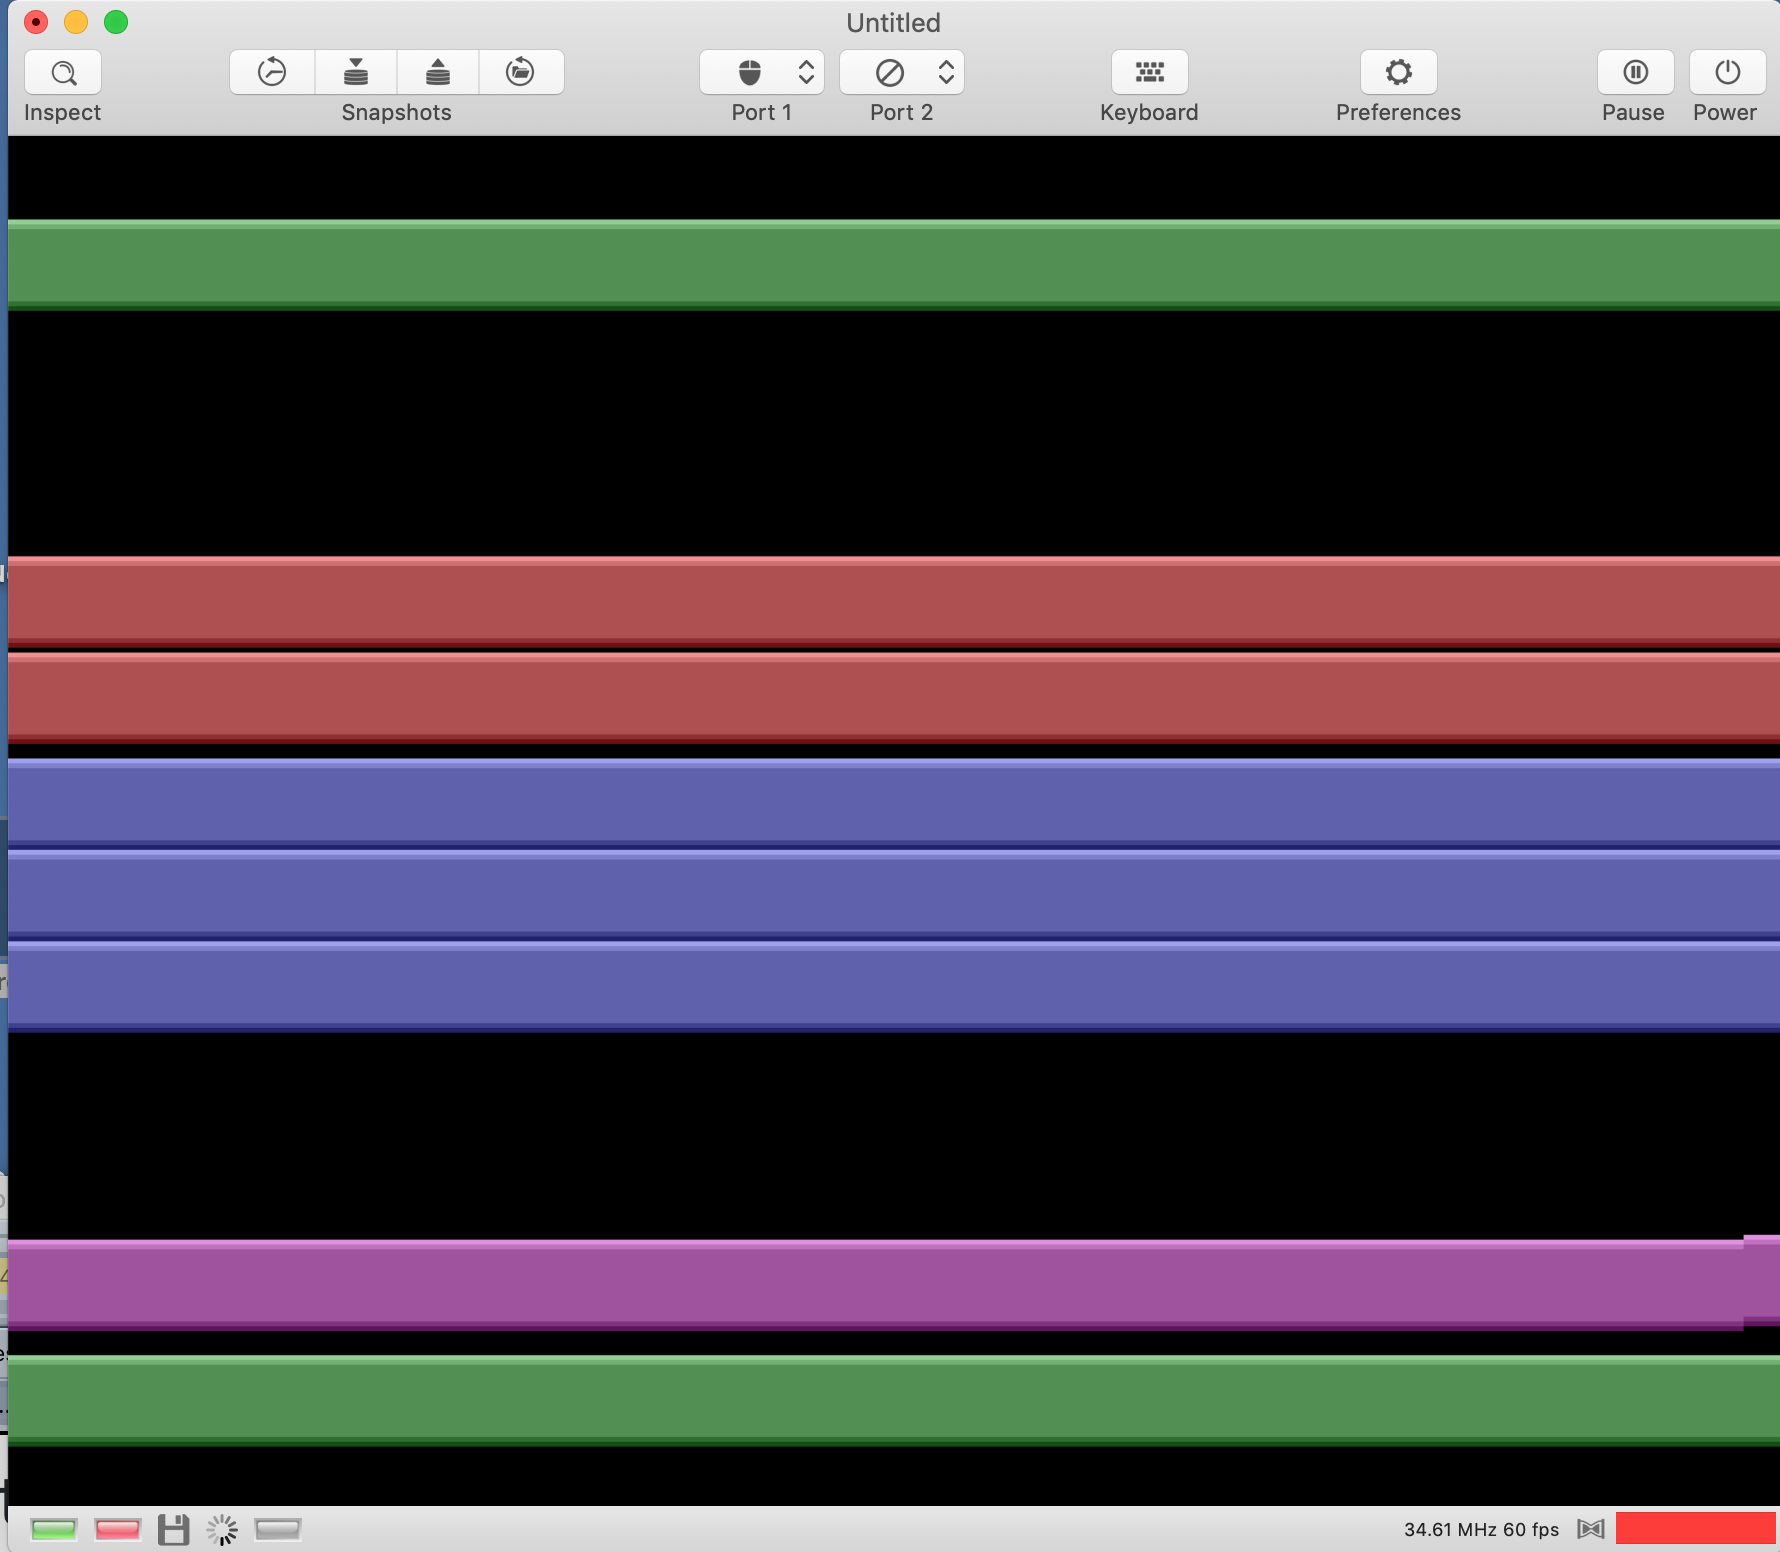This screenshot has width=1780, height=1552.
Task: Open the snapshot browser folder icon
Action: pyautogui.click(x=521, y=72)
